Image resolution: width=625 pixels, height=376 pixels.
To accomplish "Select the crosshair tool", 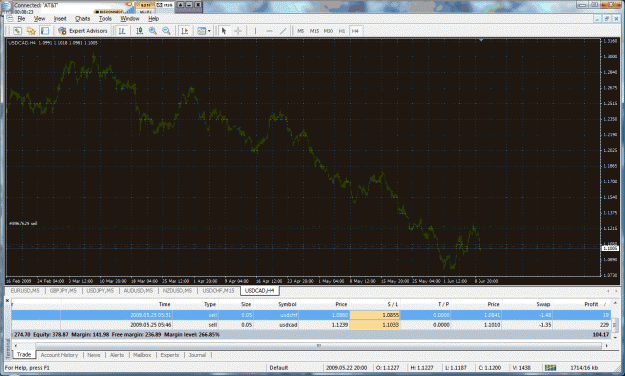I will tap(238, 31).
